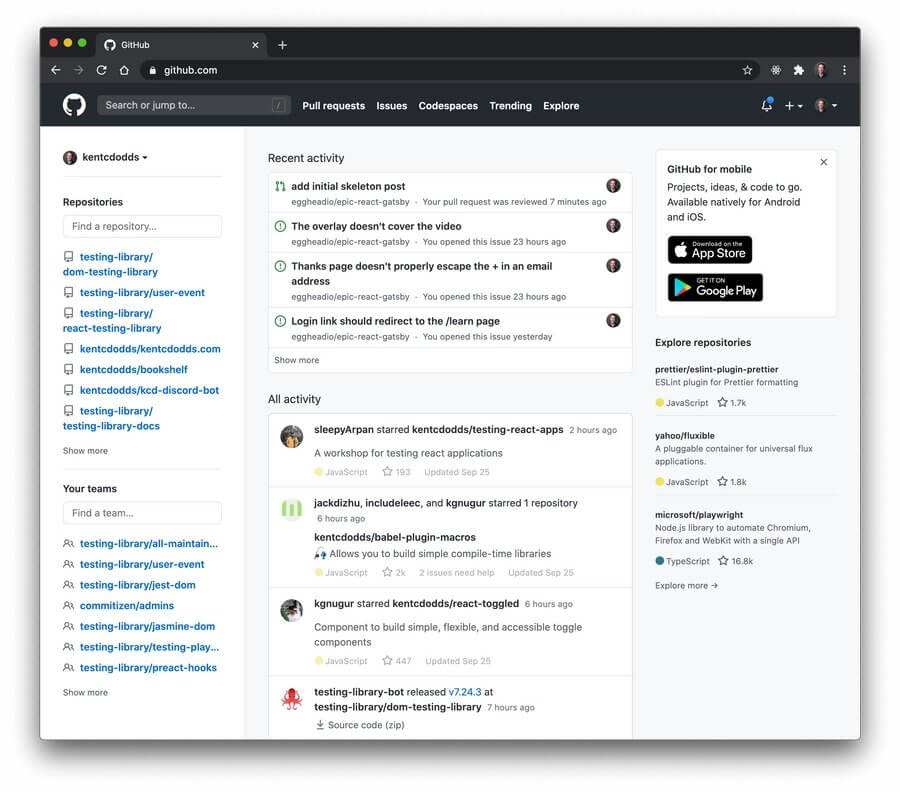The height and width of the screenshot is (792, 900).
Task: Open kentcdodds/bookshelf repository
Action: coord(134,370)
